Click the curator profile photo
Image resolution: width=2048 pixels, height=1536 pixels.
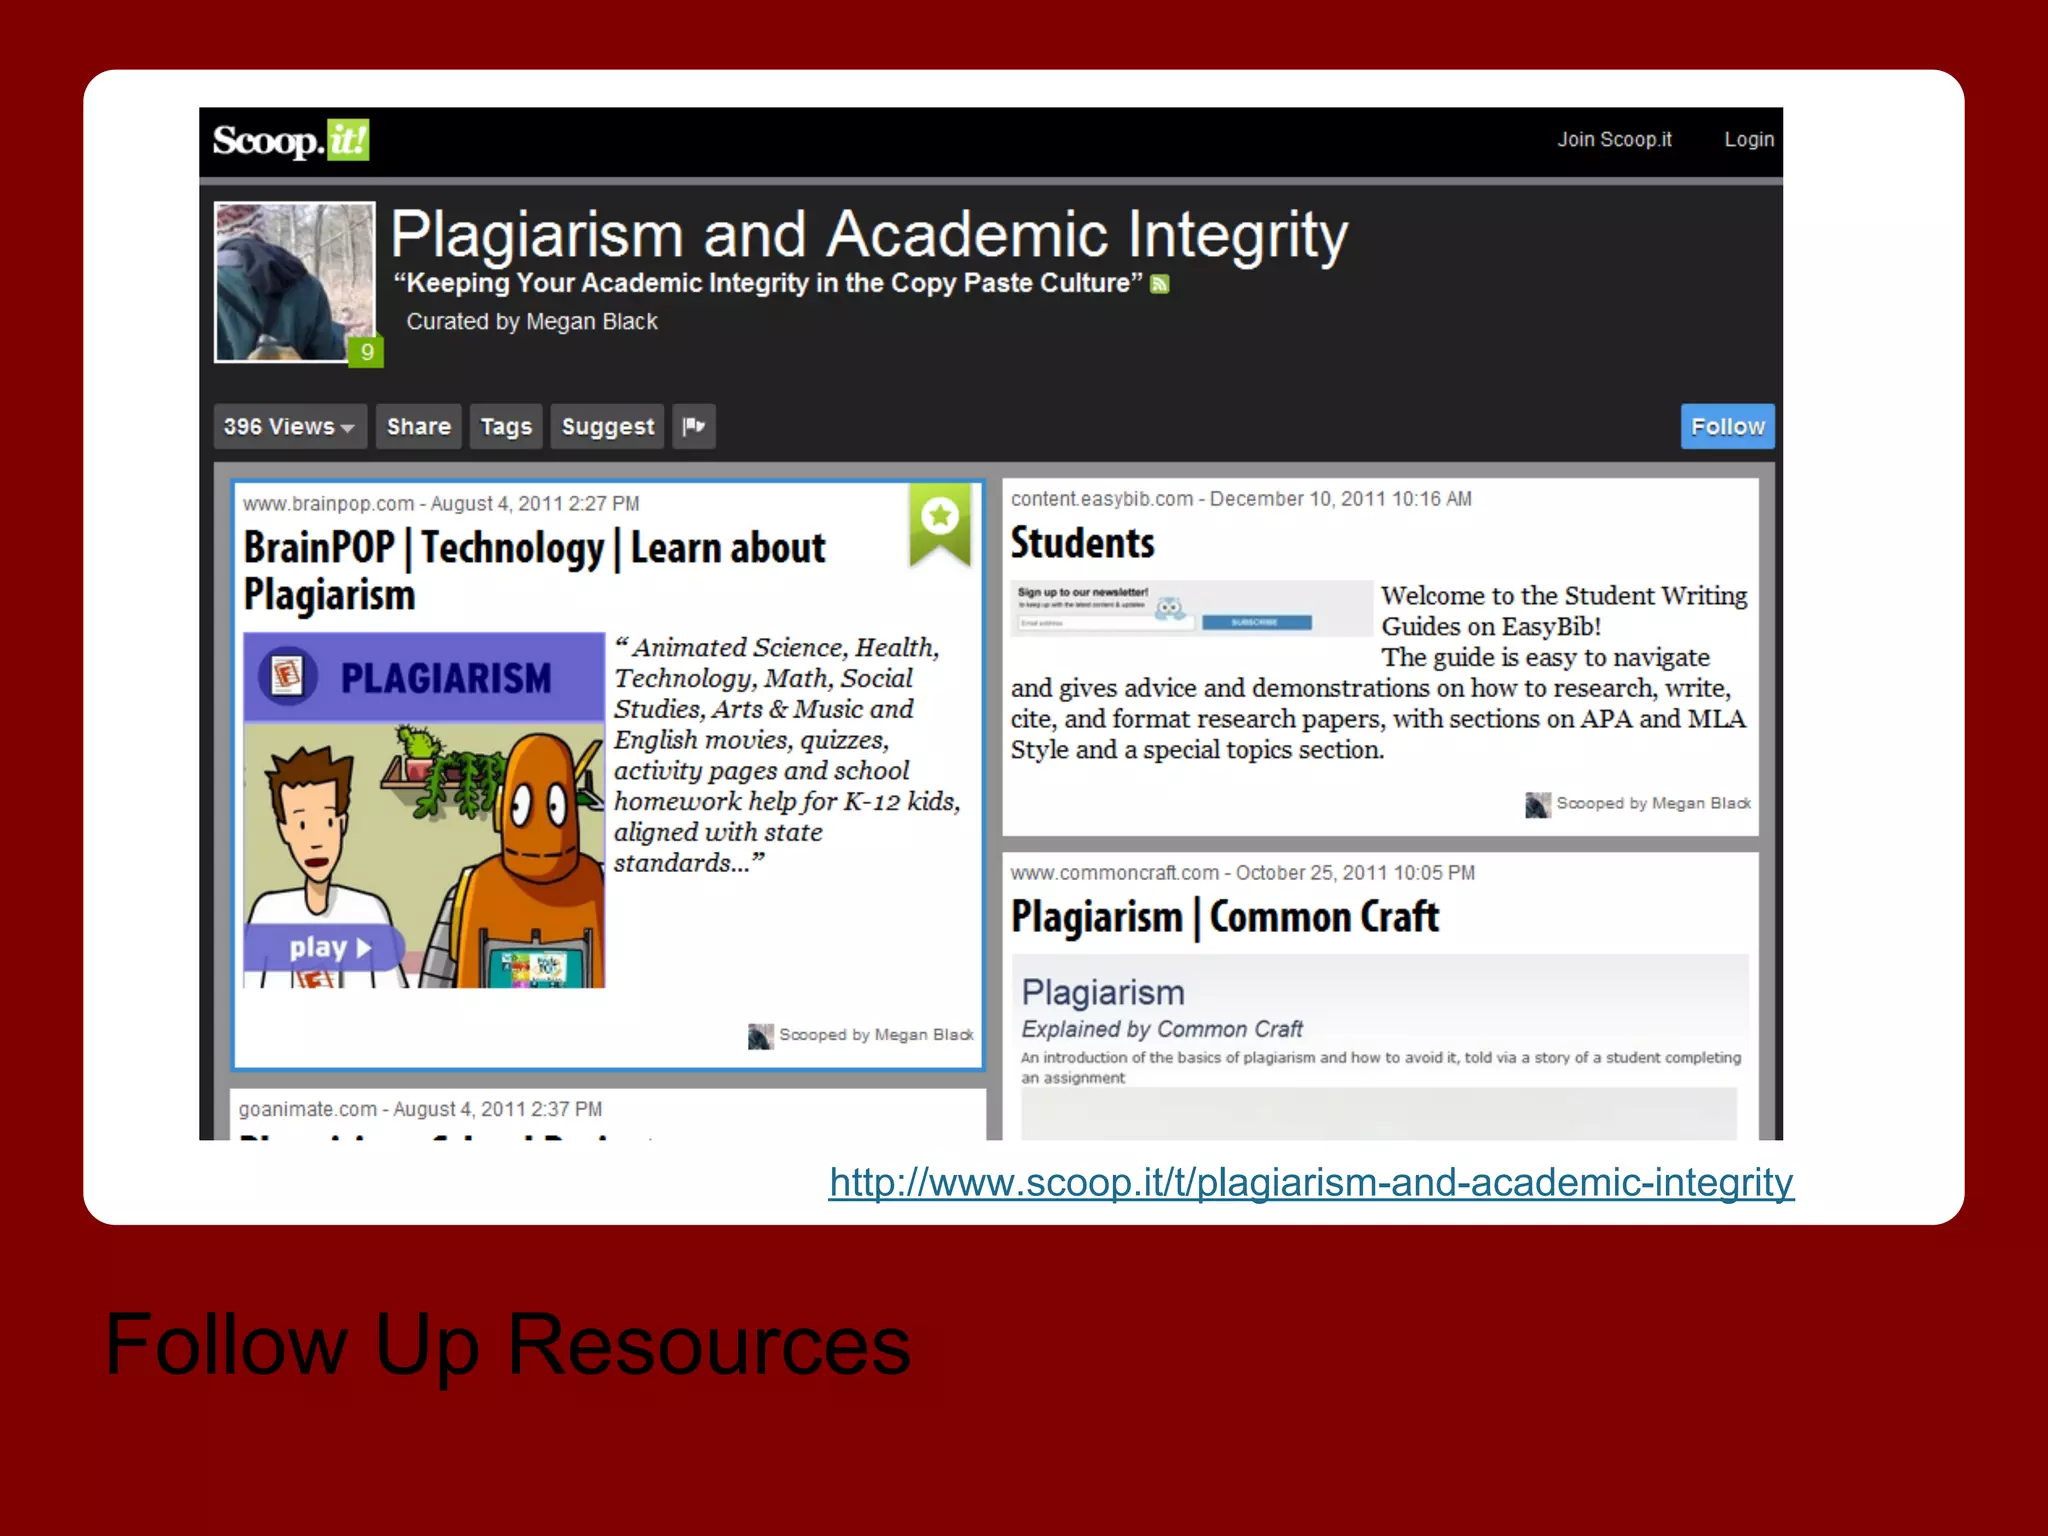(x=295, y=282)
